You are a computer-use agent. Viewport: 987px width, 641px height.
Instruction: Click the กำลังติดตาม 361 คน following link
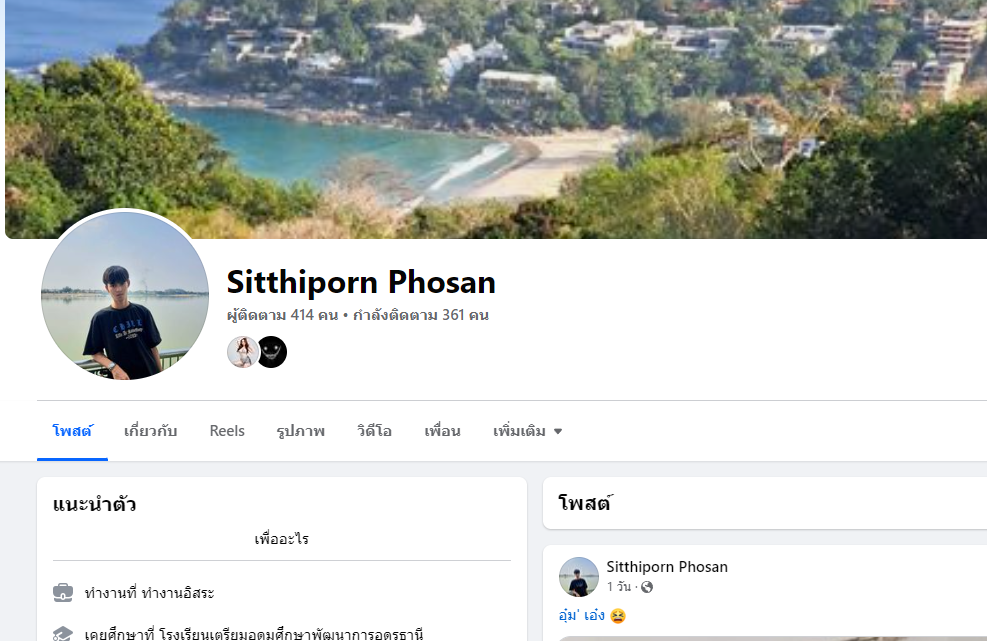coord(421,315)
